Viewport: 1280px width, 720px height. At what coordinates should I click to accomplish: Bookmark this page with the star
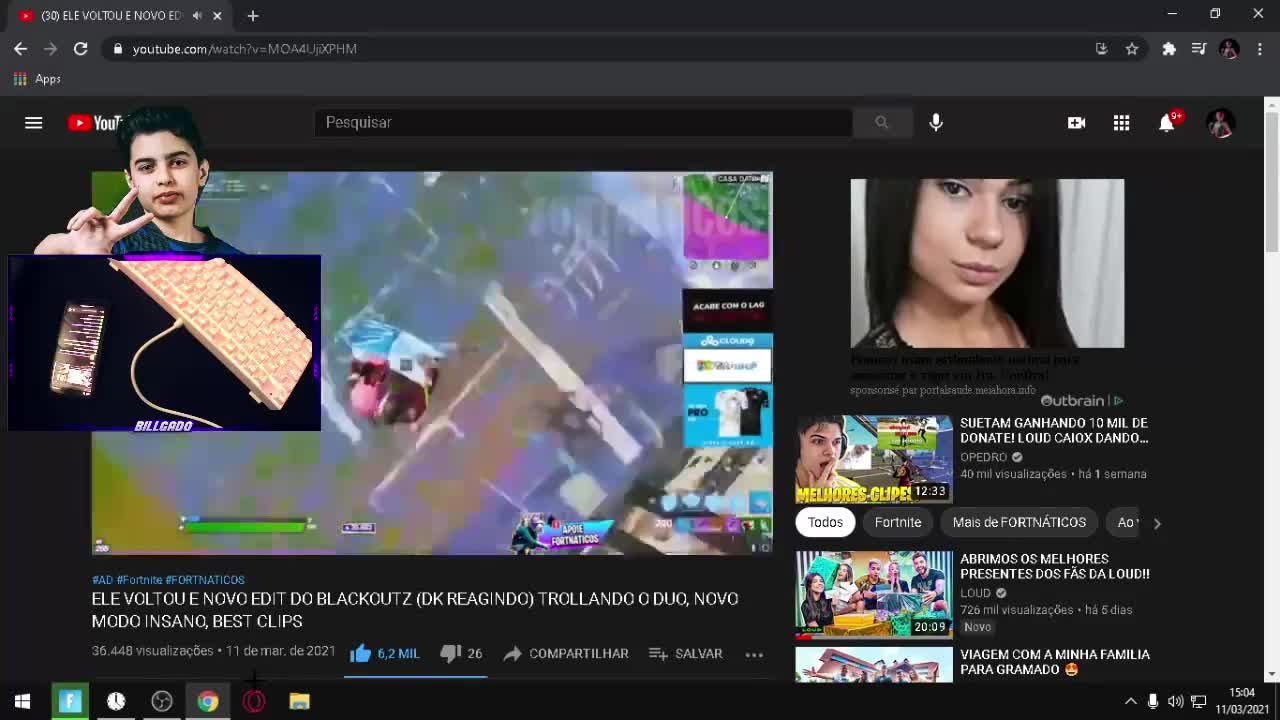click(x=1131, y=48)
